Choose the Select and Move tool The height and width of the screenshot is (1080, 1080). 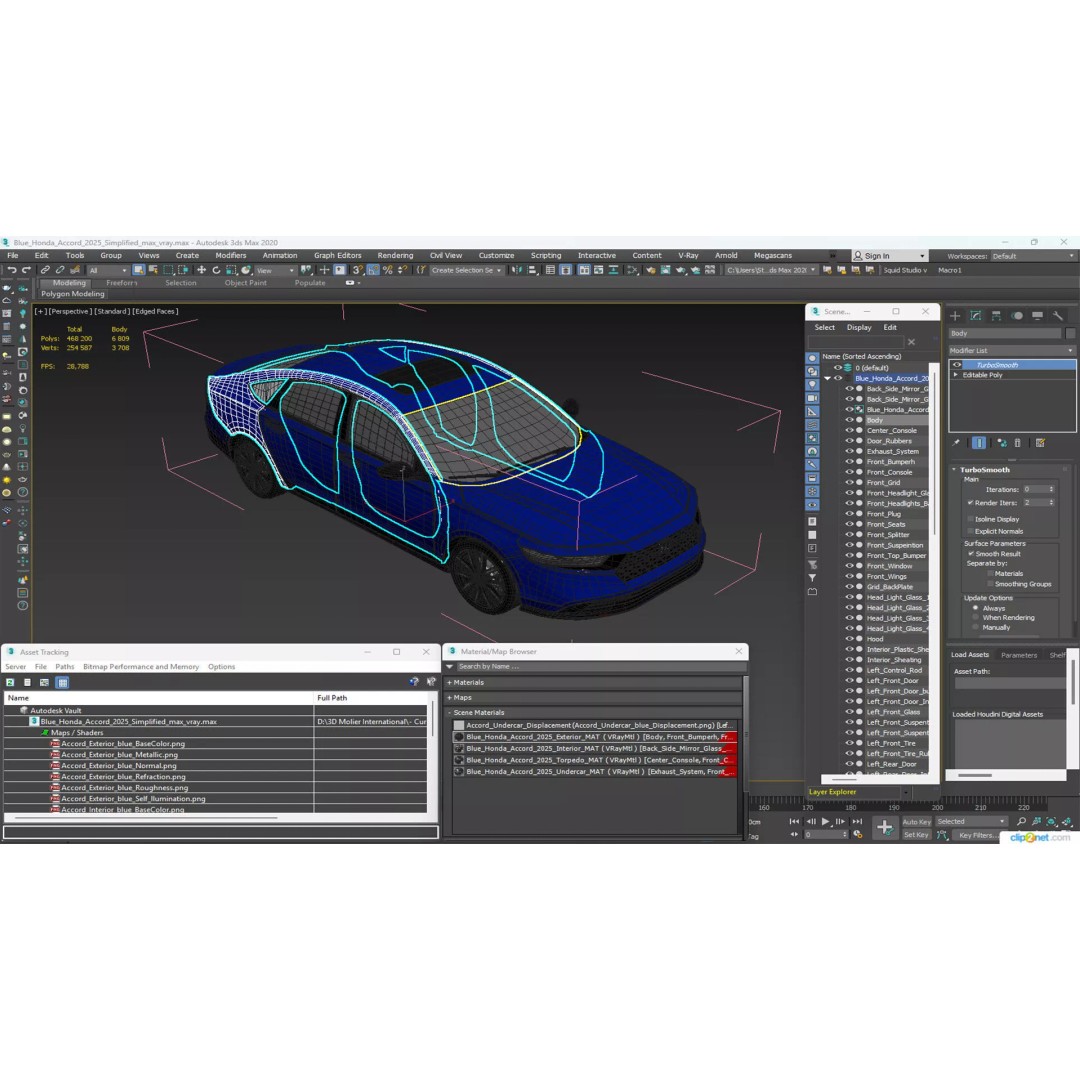[x=201, y=270]
